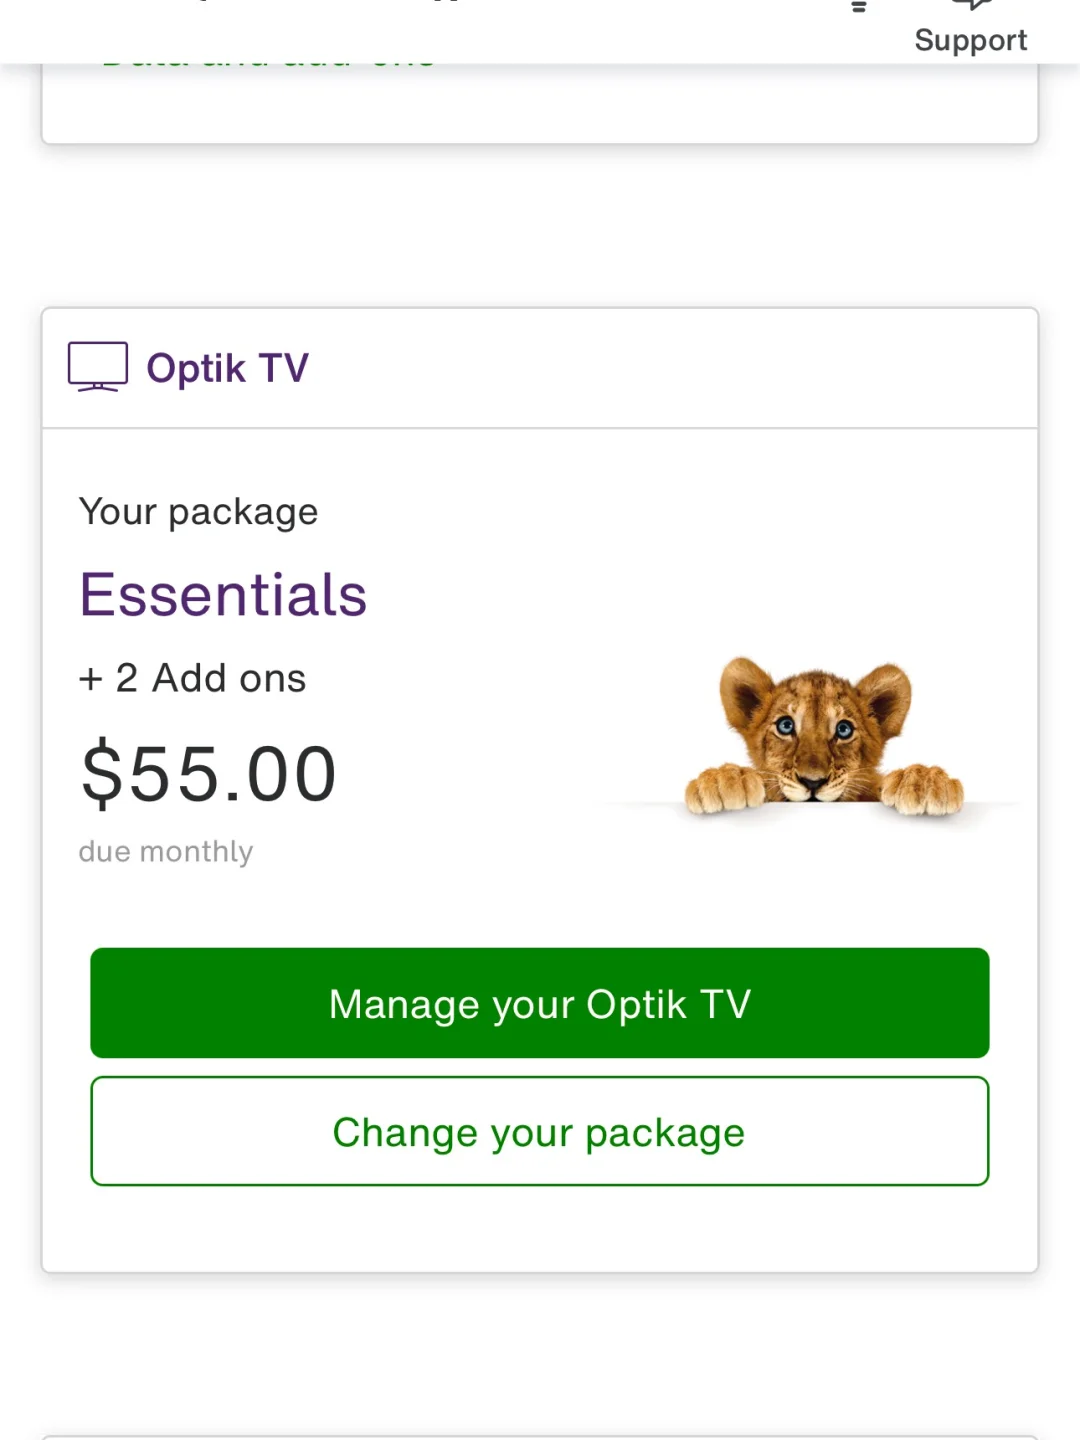Click the '+ 2 Add ons' text

coord(192,678)
